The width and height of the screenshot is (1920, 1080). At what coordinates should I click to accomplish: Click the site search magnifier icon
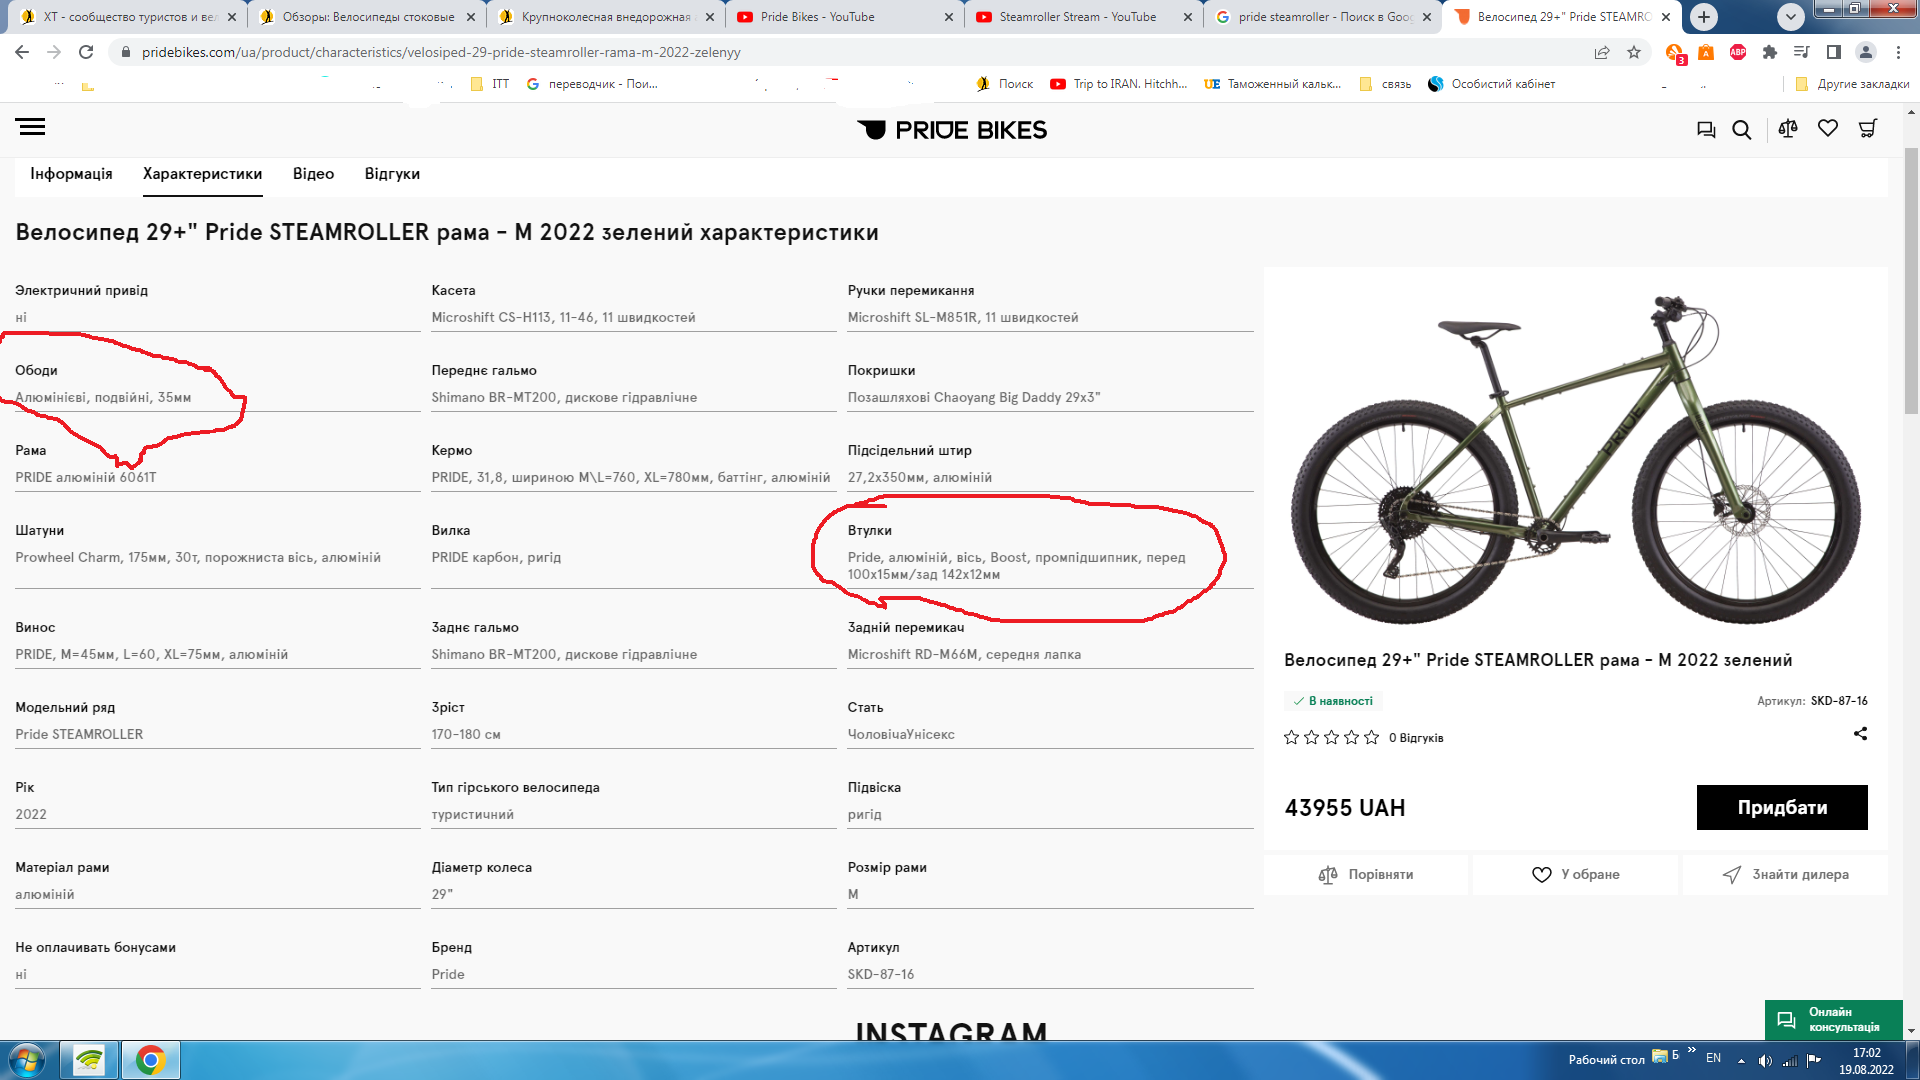[1741, 130]
